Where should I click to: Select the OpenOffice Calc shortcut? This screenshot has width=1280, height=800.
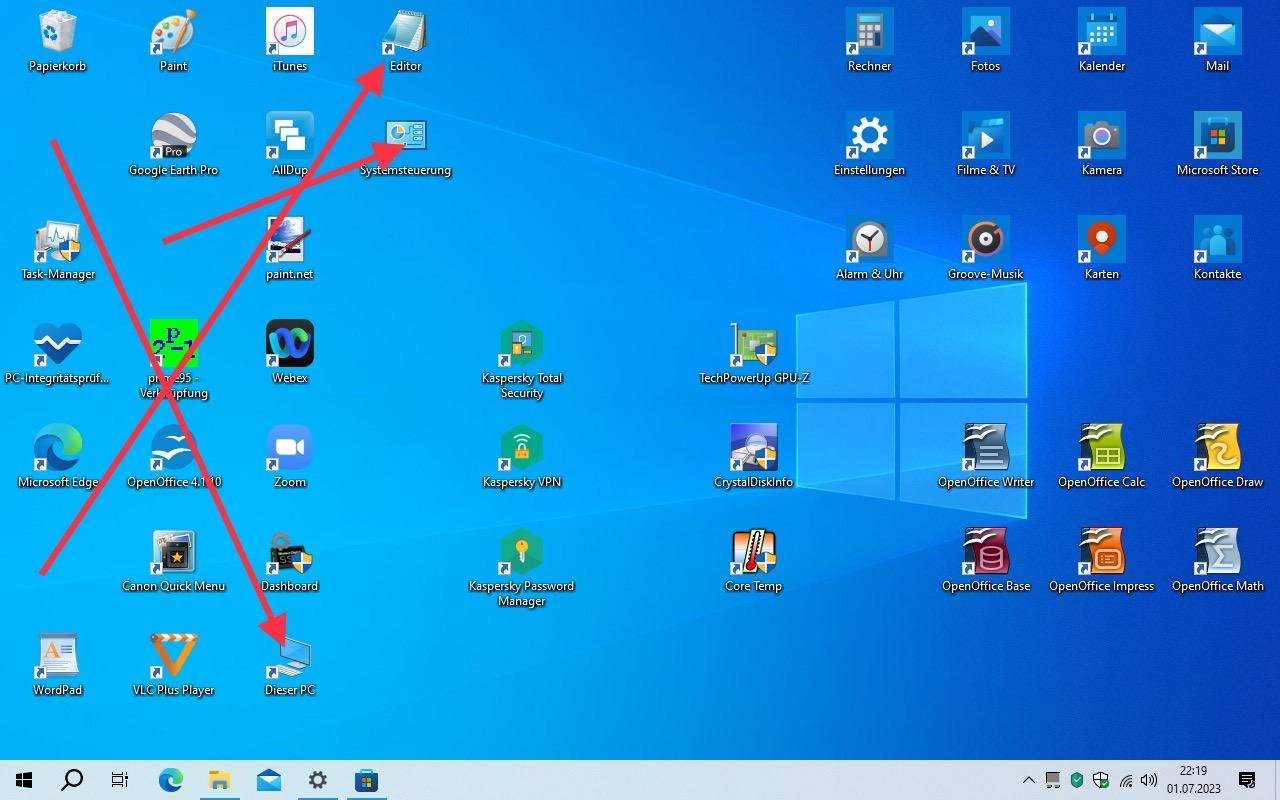click(x=1101, y=449)
